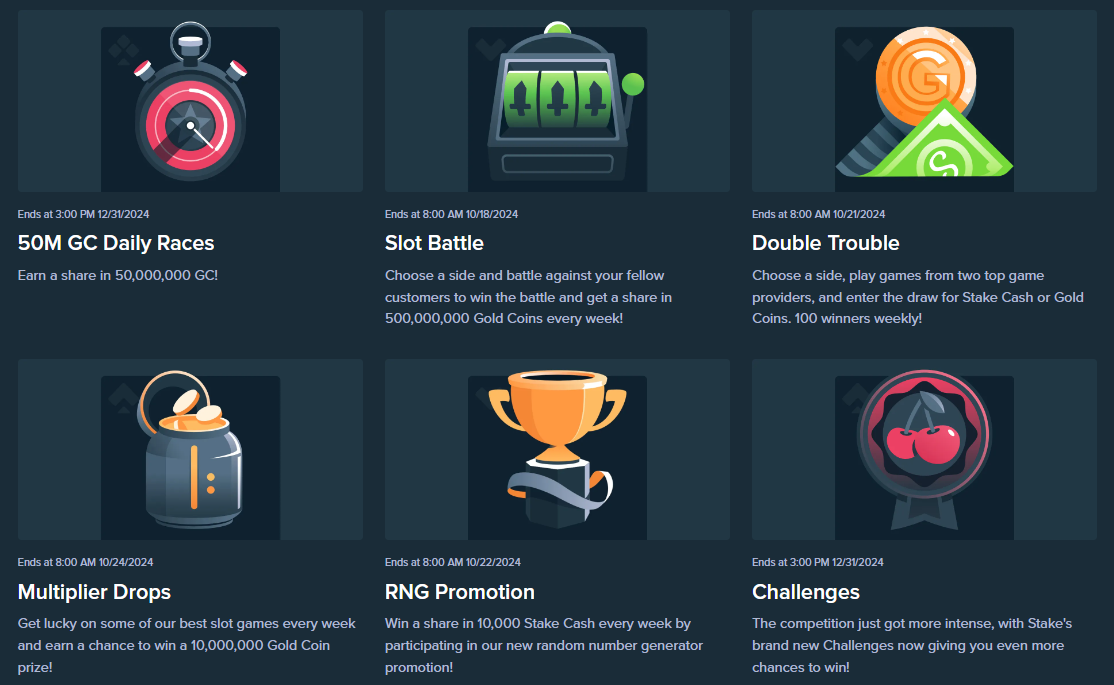Click the Challenges description text

(912, 645)
